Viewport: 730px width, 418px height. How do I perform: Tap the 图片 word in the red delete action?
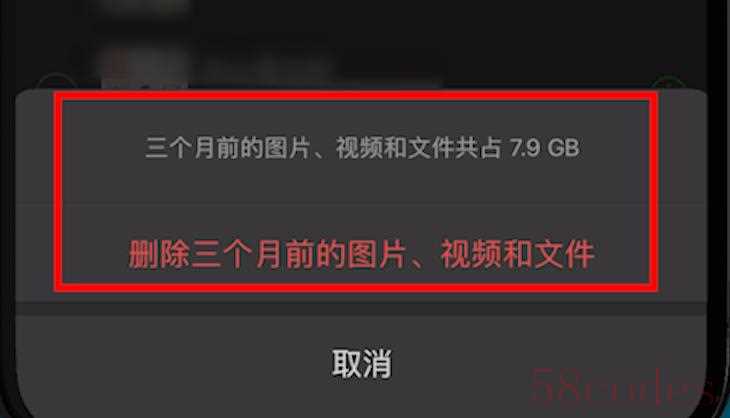coord(377,254)
